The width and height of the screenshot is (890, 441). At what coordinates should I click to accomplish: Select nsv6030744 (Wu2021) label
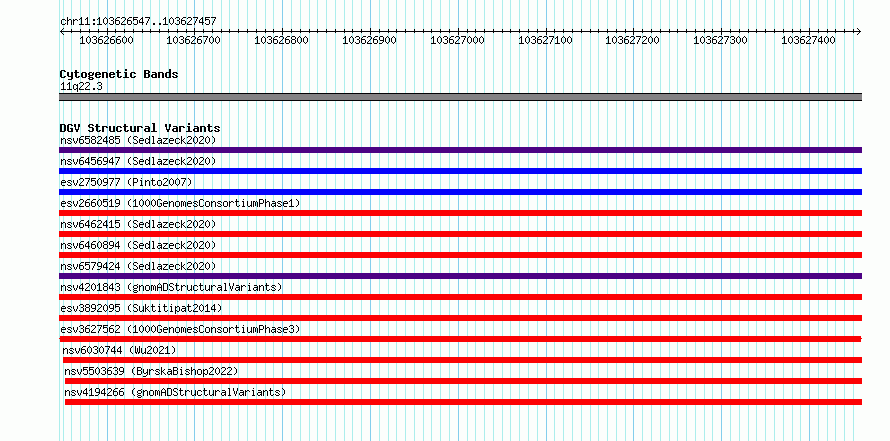pyautogui.click(x=120, y=350)
